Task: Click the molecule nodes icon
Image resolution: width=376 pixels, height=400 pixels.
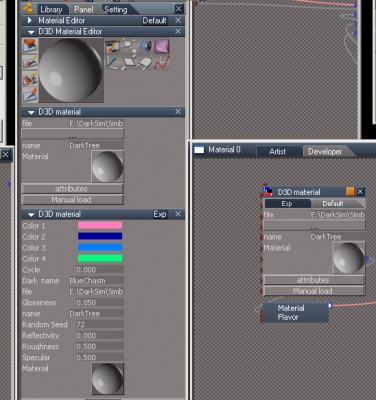Action: click(129, 46)
